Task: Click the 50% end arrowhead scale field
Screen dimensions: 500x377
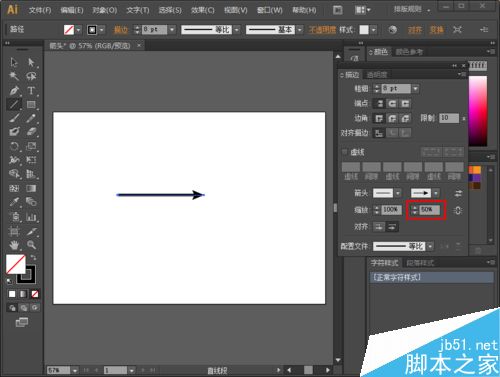Action: coord(430,210)
